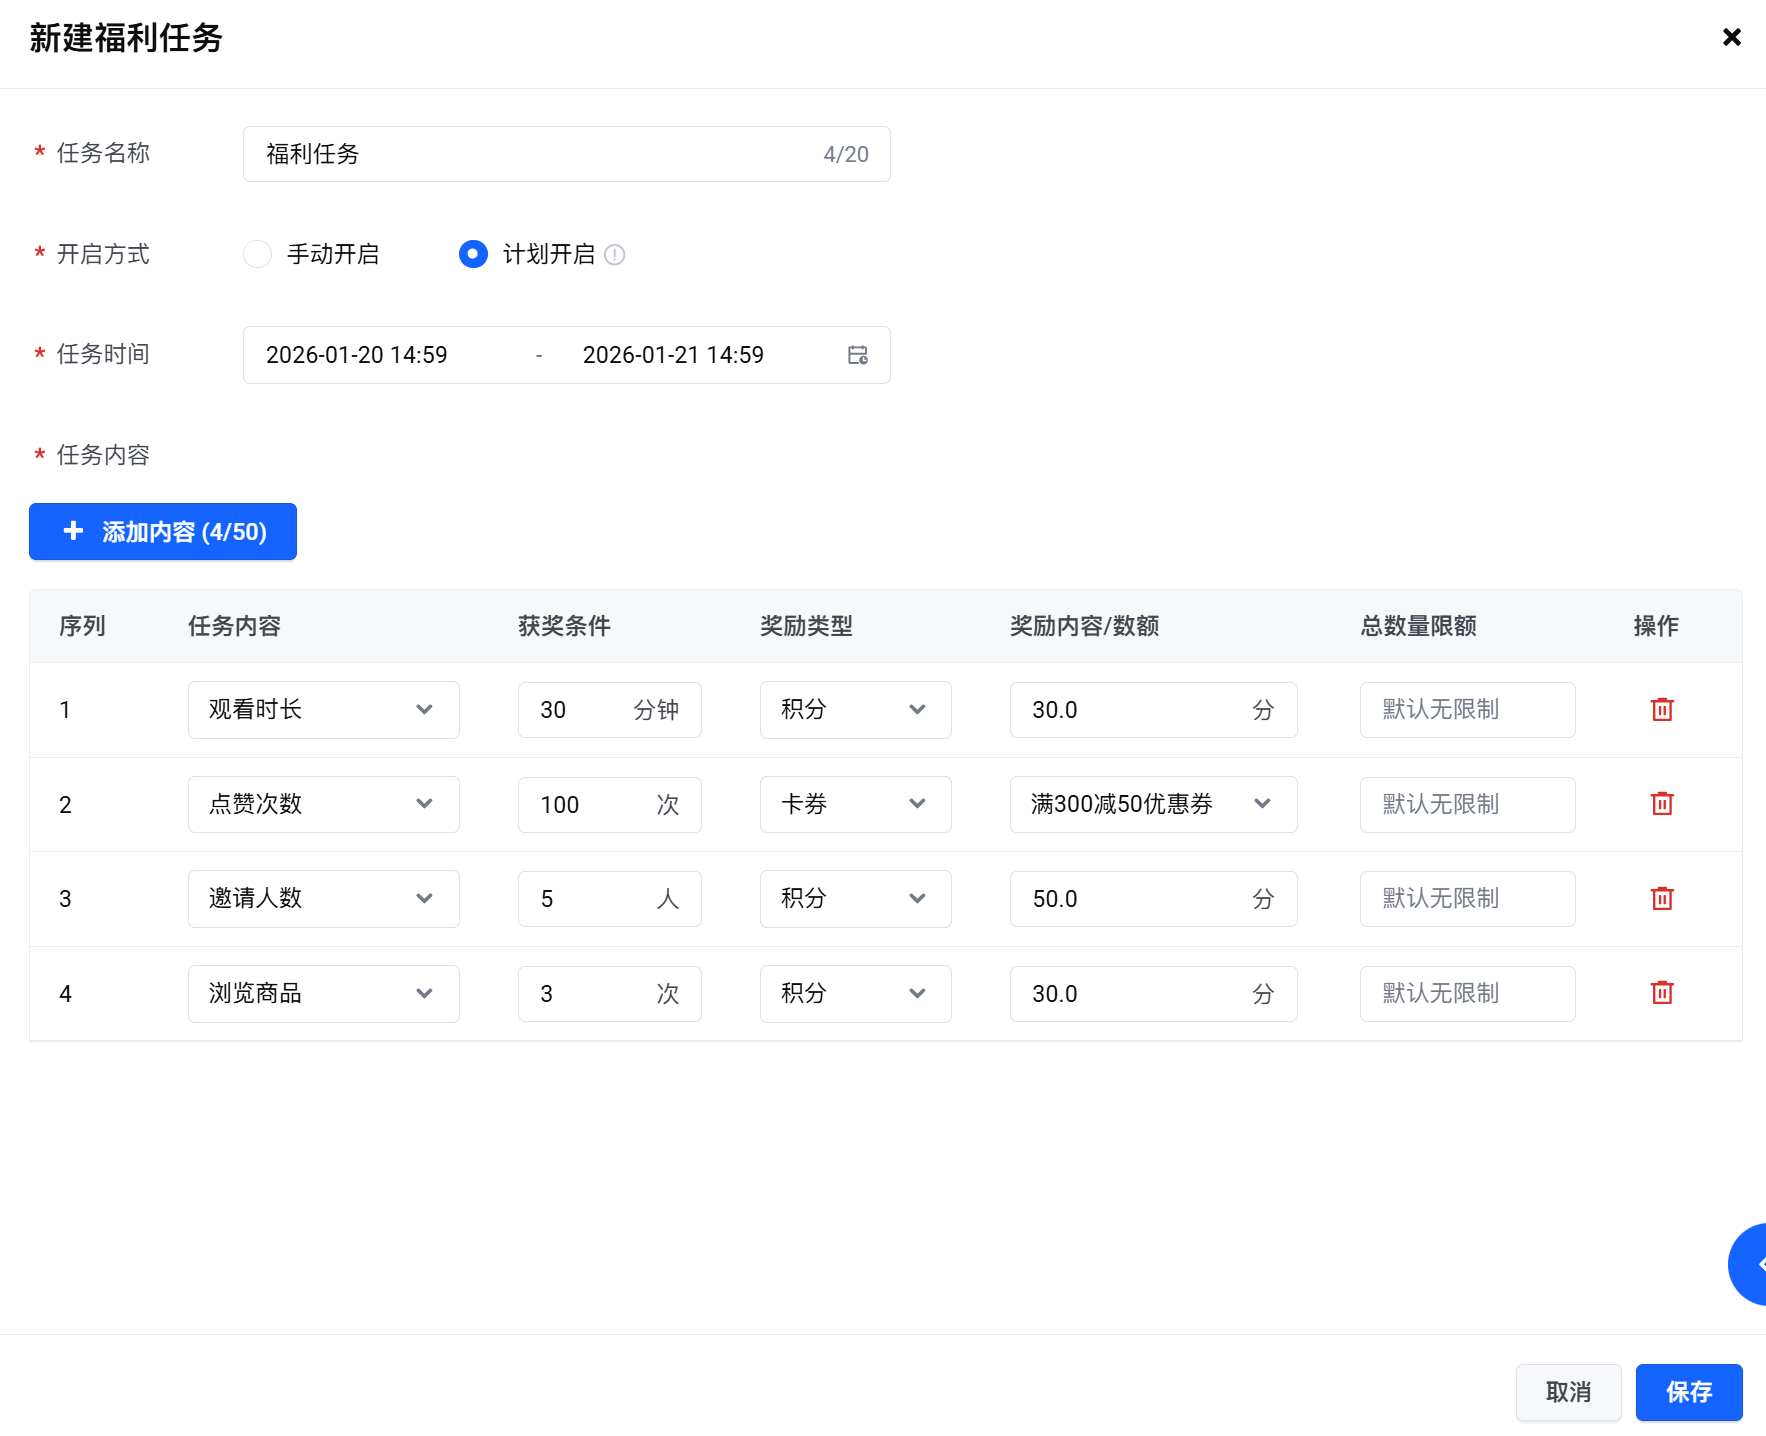1766x1436 pixels.
Task: Open the 观看时长 task content dropdown
Action: point(323,710)
